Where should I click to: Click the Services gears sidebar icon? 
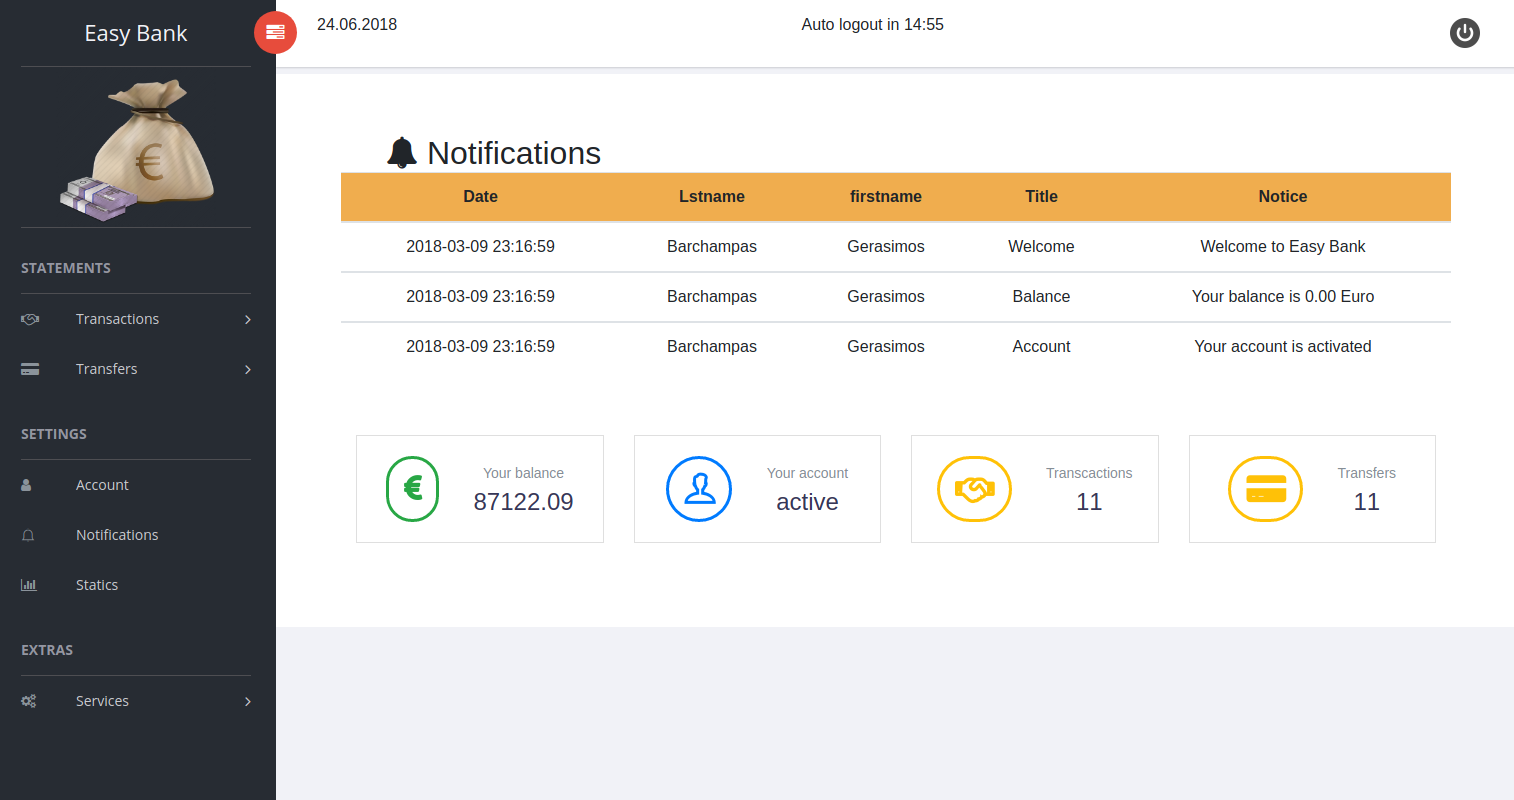click(29, 701)
